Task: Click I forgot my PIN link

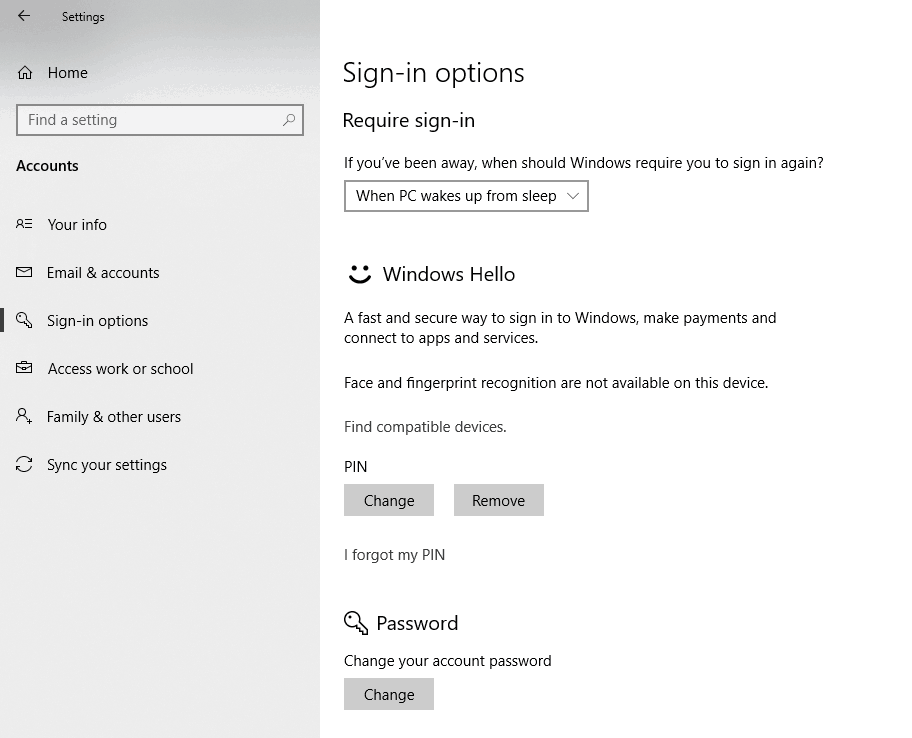Action: click(394, 555)
